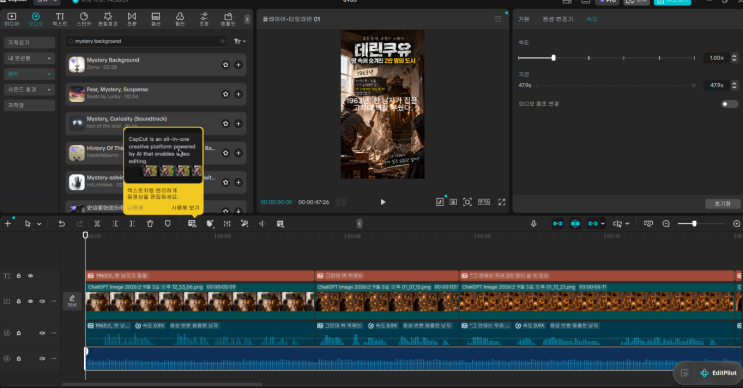743x388 pixels.
Task: Open the Transitions bowtie icon panel
Action: (132, 19)
